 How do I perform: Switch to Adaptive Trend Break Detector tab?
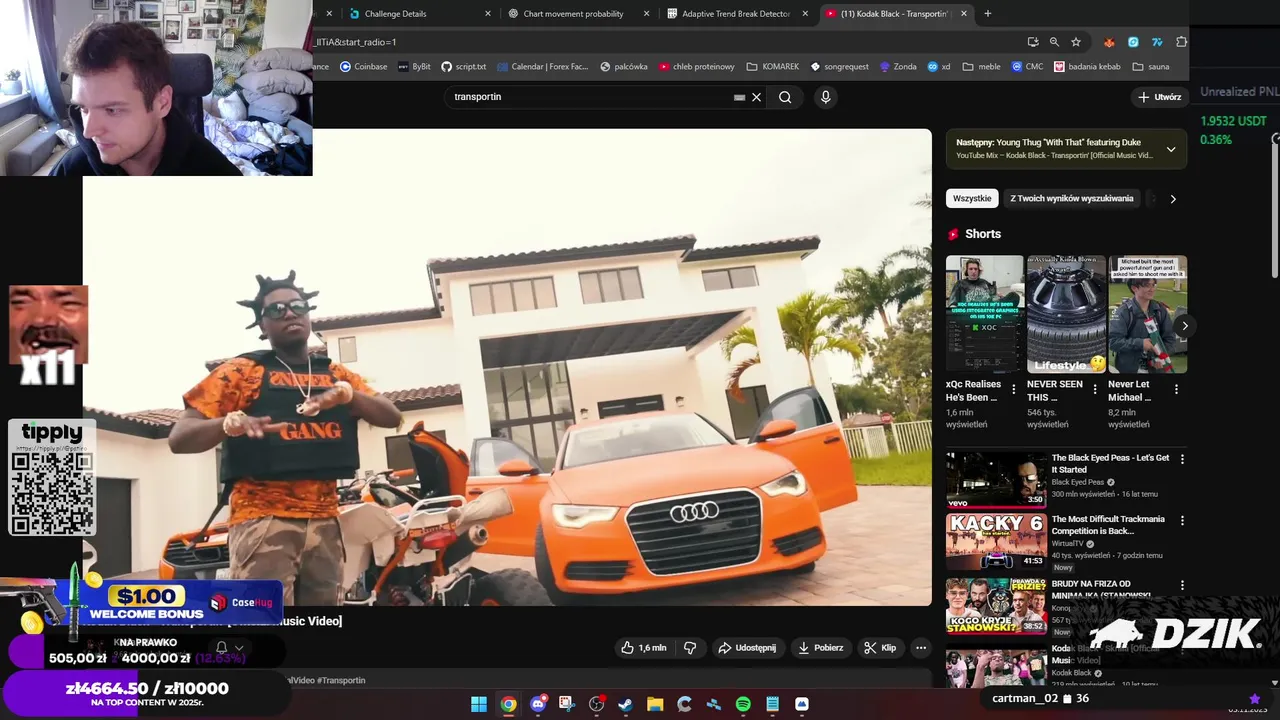[738, 13]
